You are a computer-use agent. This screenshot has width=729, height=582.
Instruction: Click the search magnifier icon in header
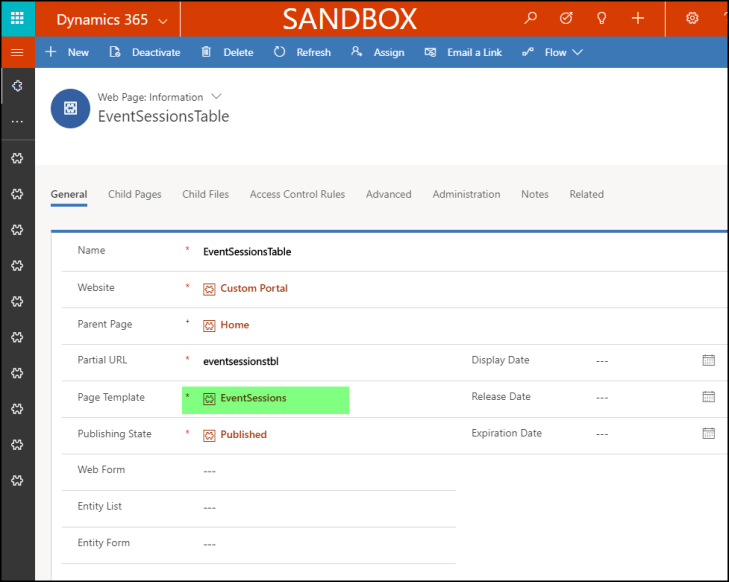pyautogui.click(x=531, y=18)
